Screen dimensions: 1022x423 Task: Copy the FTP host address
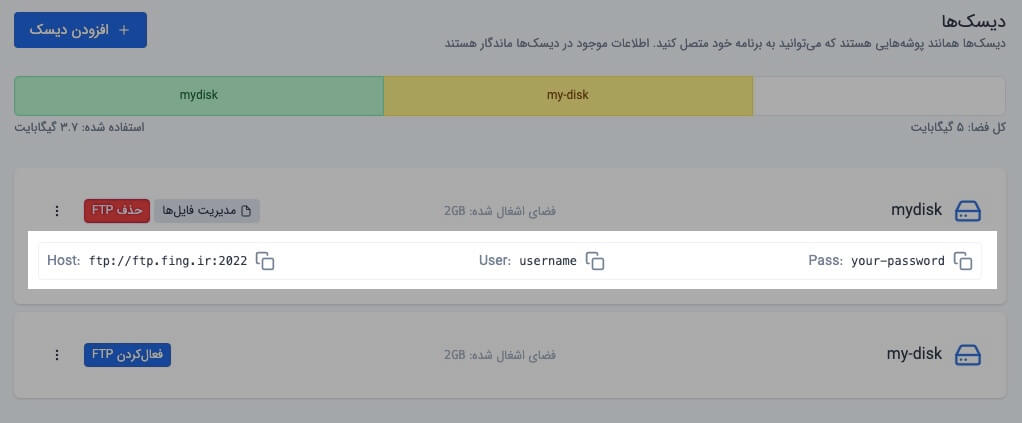click(x=265, y=261)
